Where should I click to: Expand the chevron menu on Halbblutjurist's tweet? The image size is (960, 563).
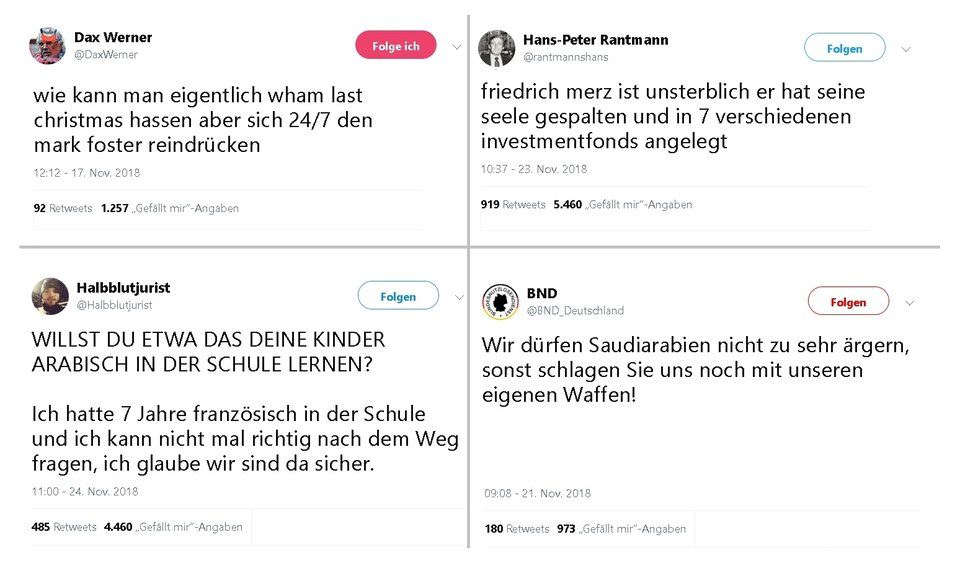tap(459, 297)
